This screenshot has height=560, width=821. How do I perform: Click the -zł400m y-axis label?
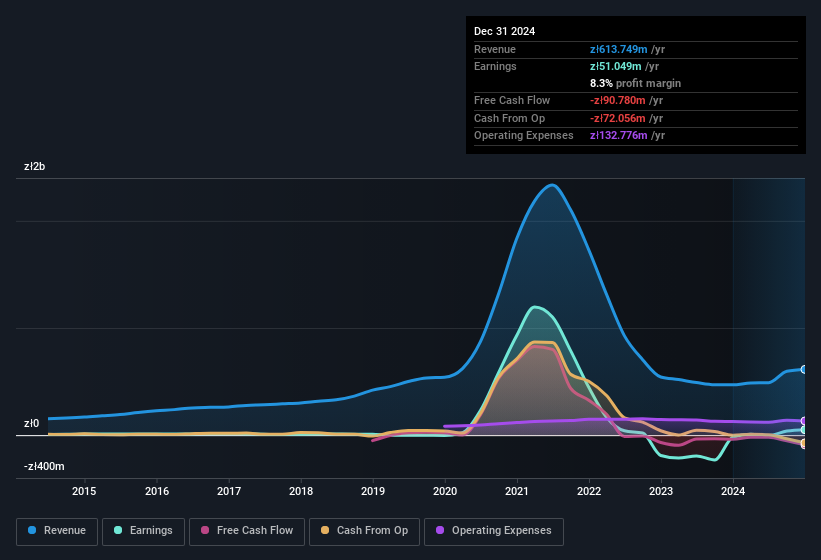(44, 466)
